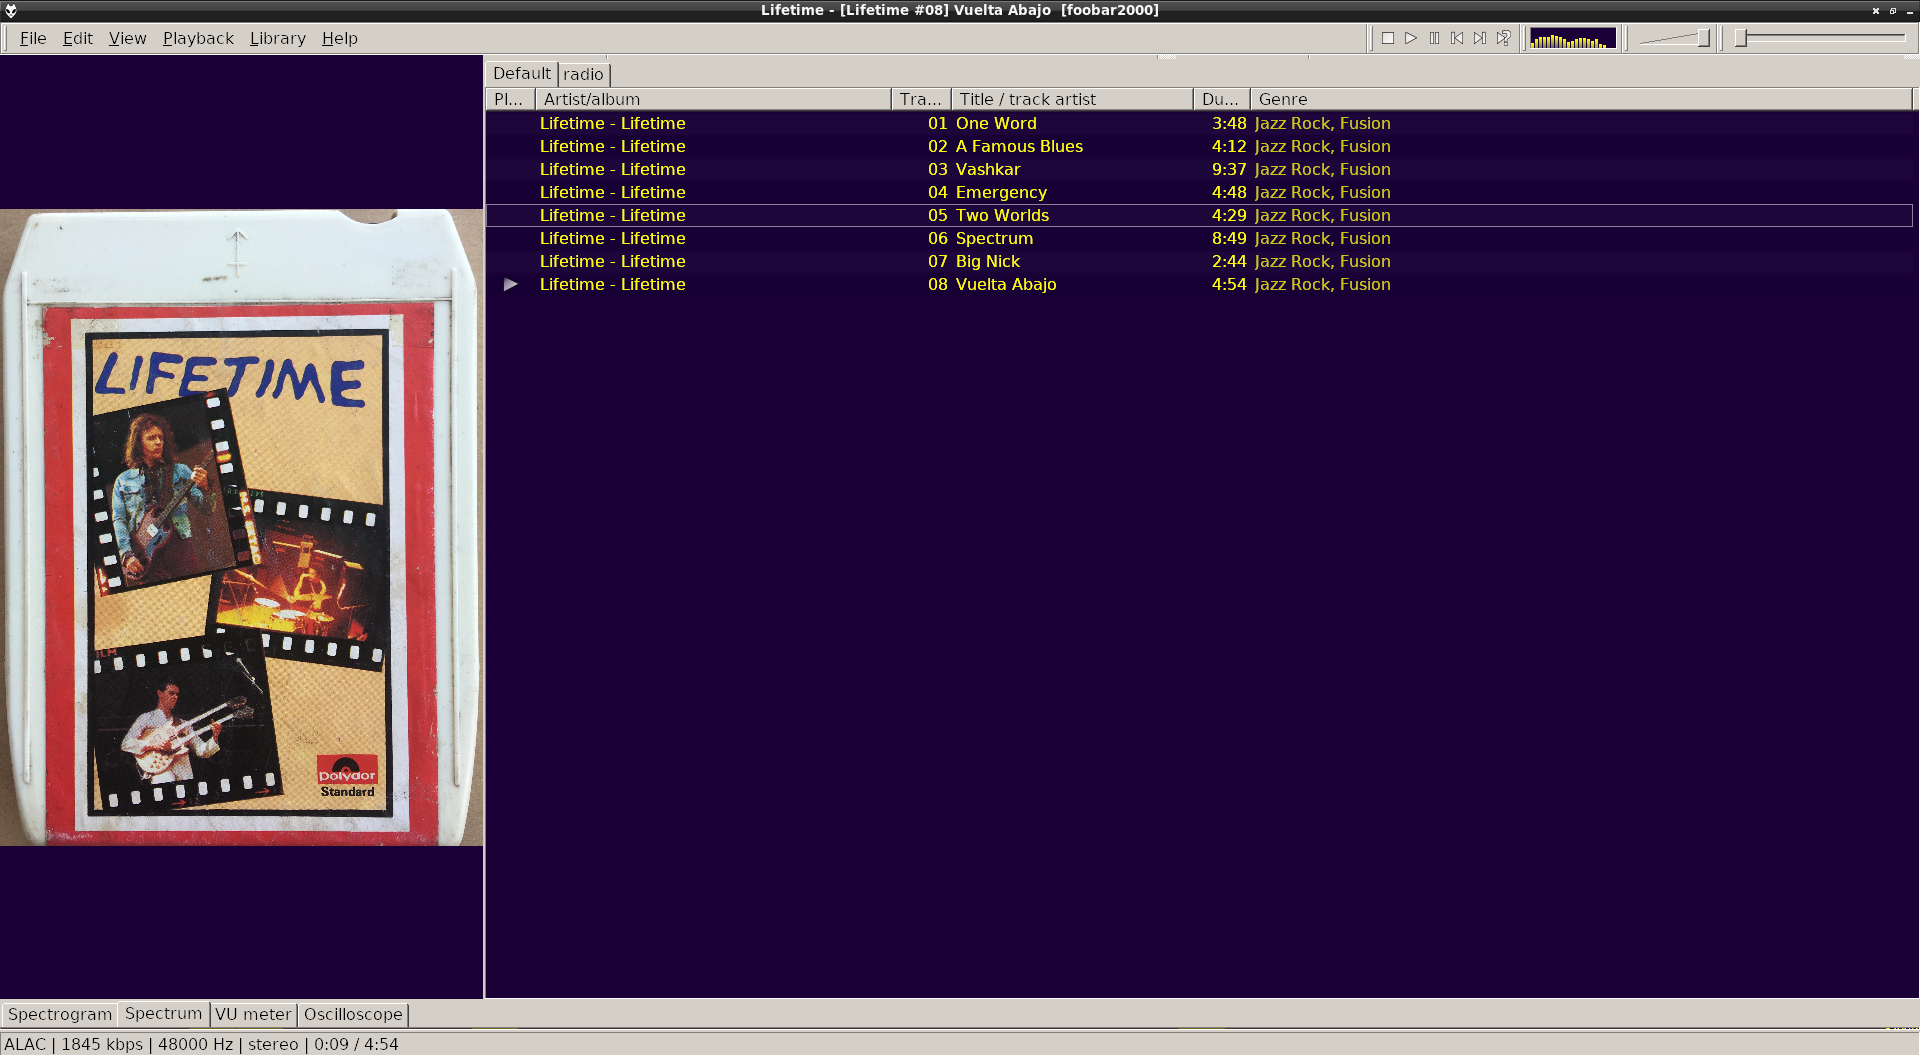This screenshot has width=1920, height=1056.
Task: Click the Track number column header
Action: pos(921,99)
